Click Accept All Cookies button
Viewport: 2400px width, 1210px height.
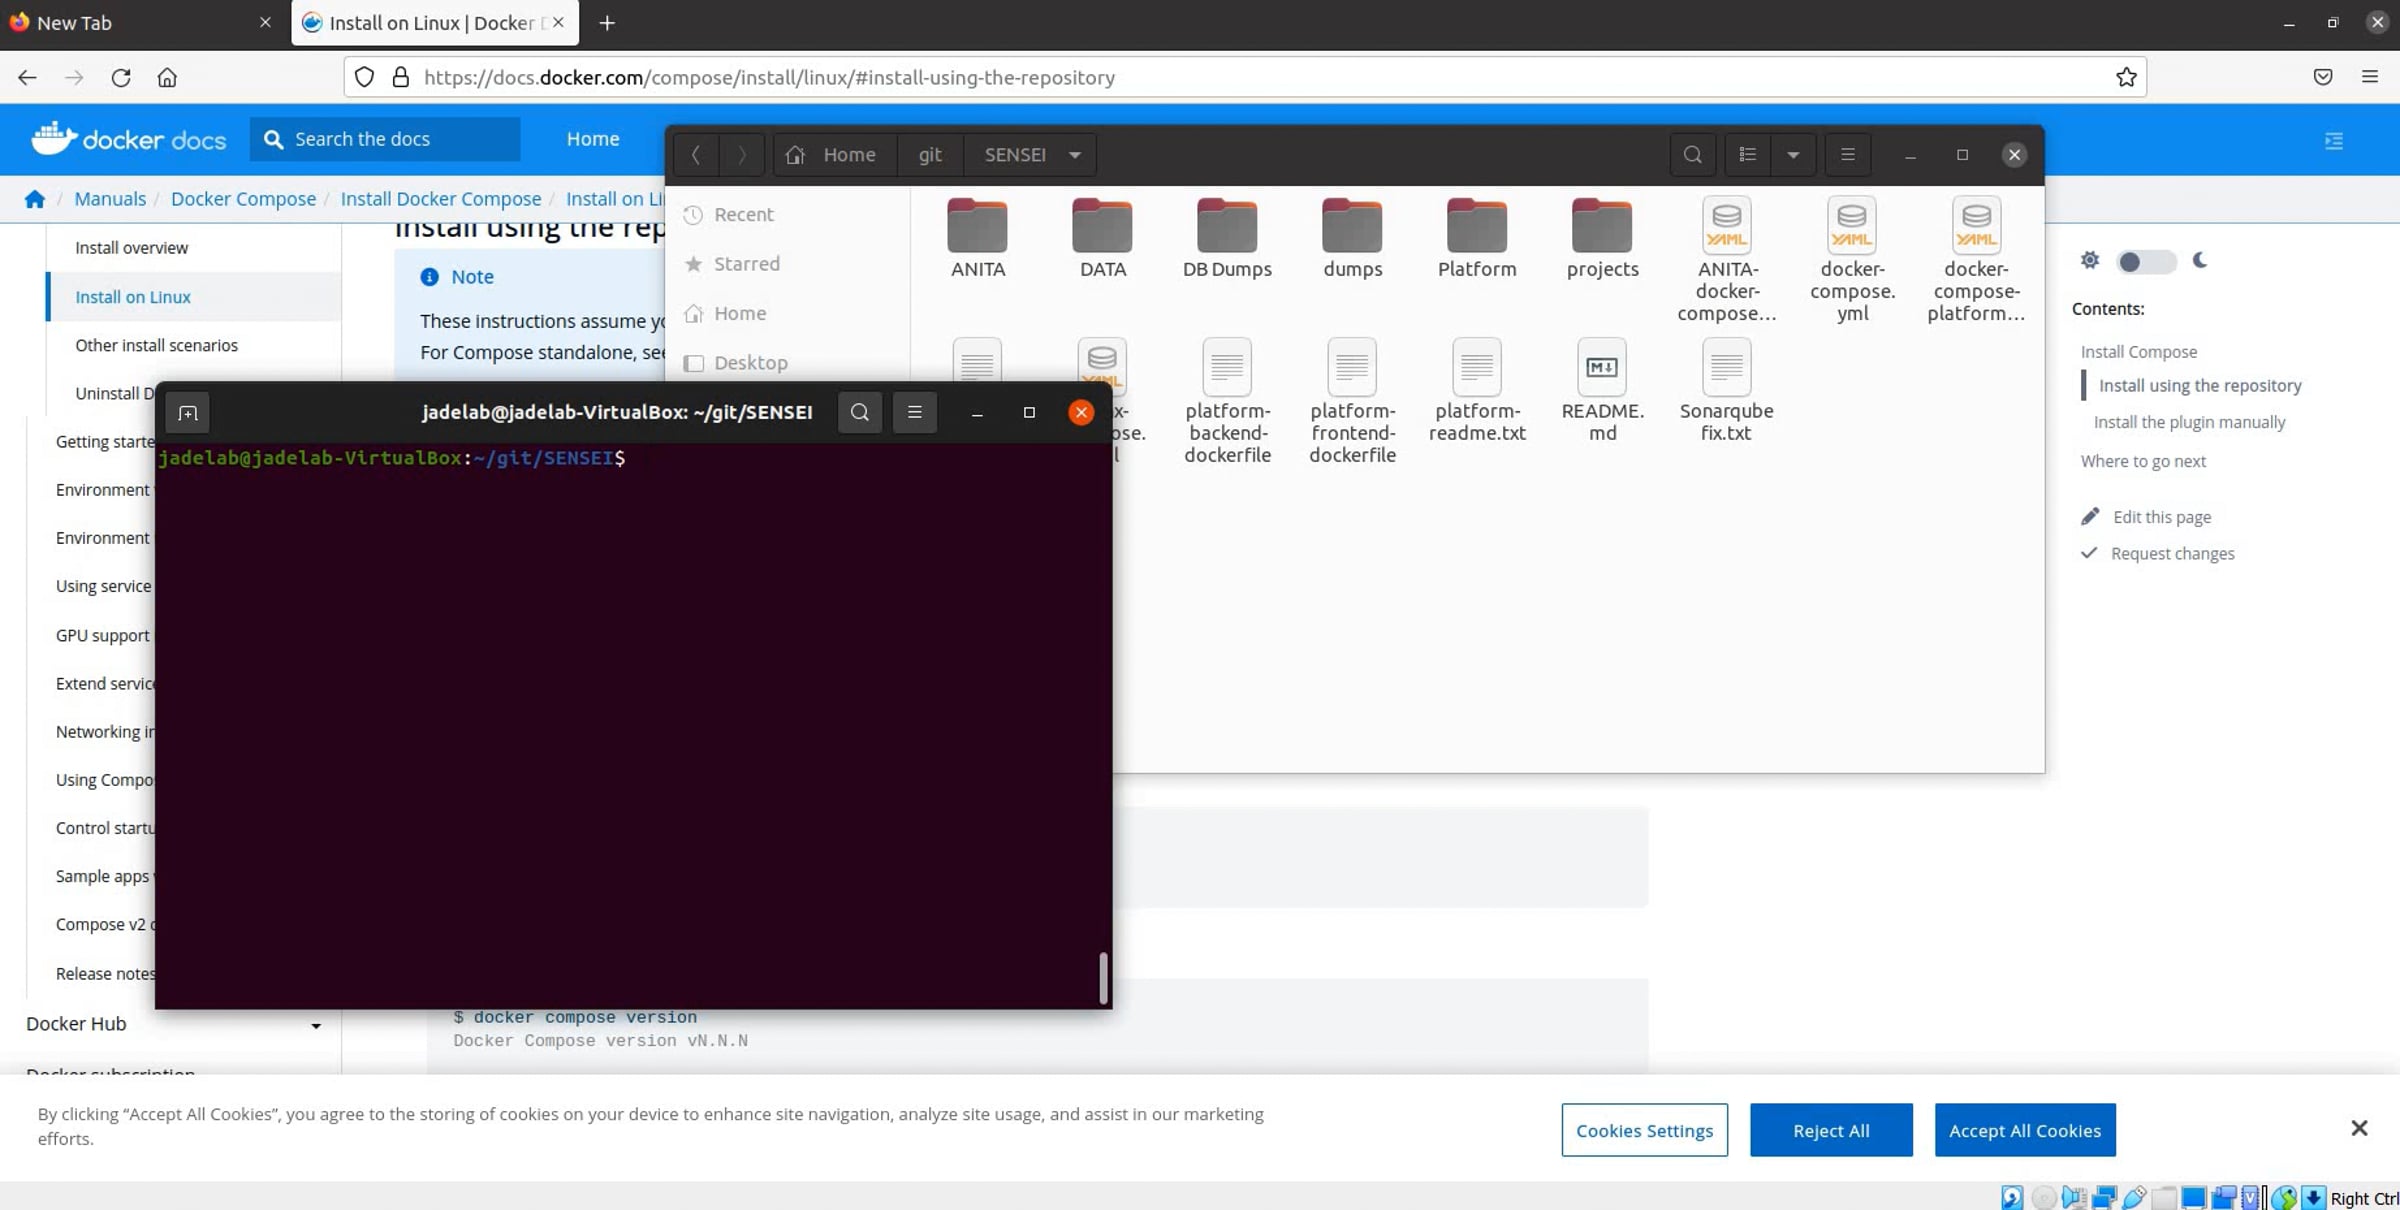pyautogui.click(x=2024, y=1130)
